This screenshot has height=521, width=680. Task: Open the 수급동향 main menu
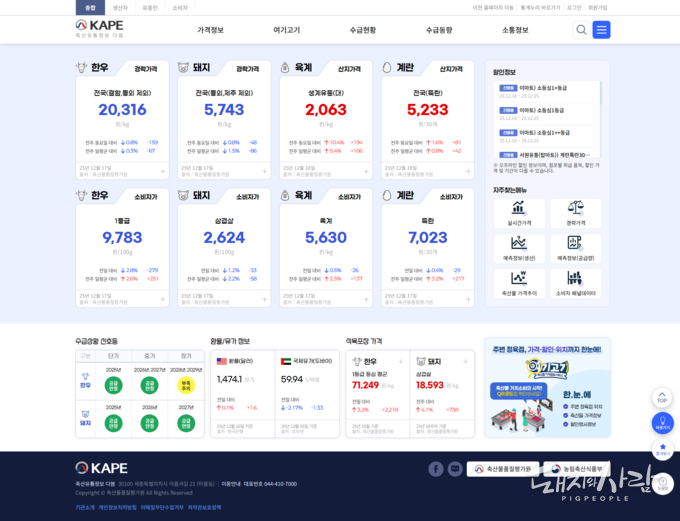pos(439,30)
